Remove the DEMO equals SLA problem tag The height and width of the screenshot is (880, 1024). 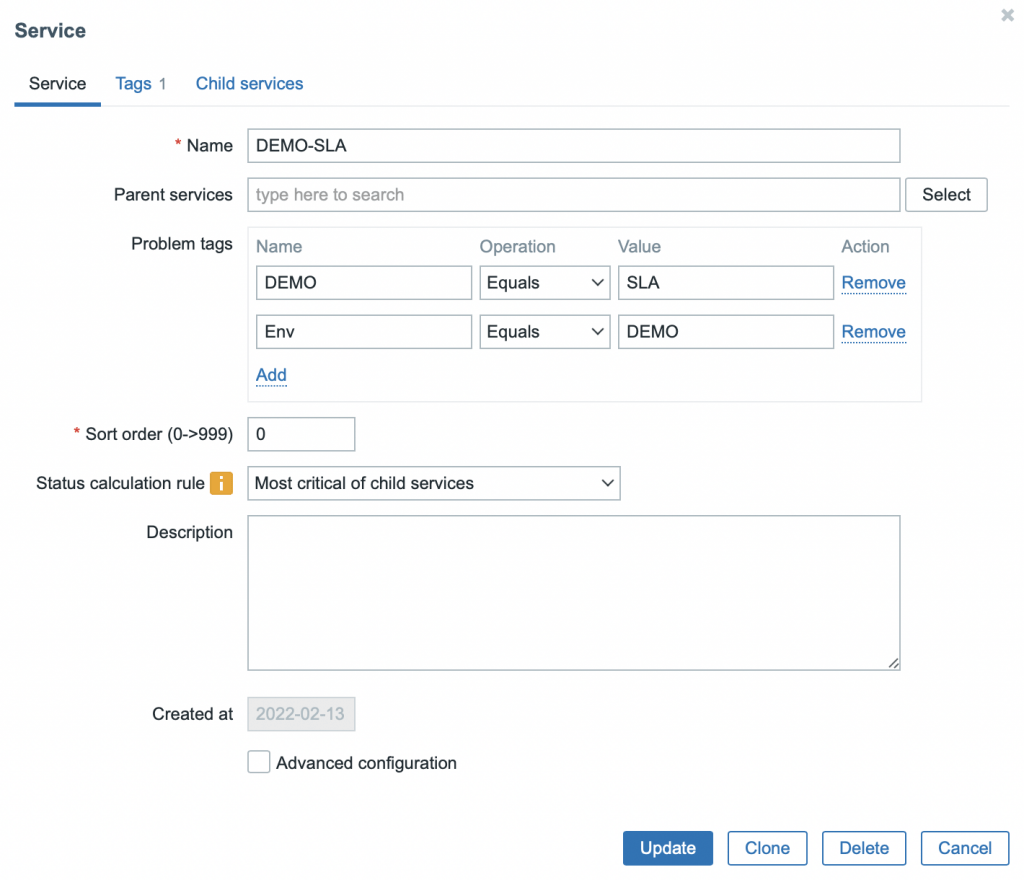pyautogui.click(x=873, y=283)
